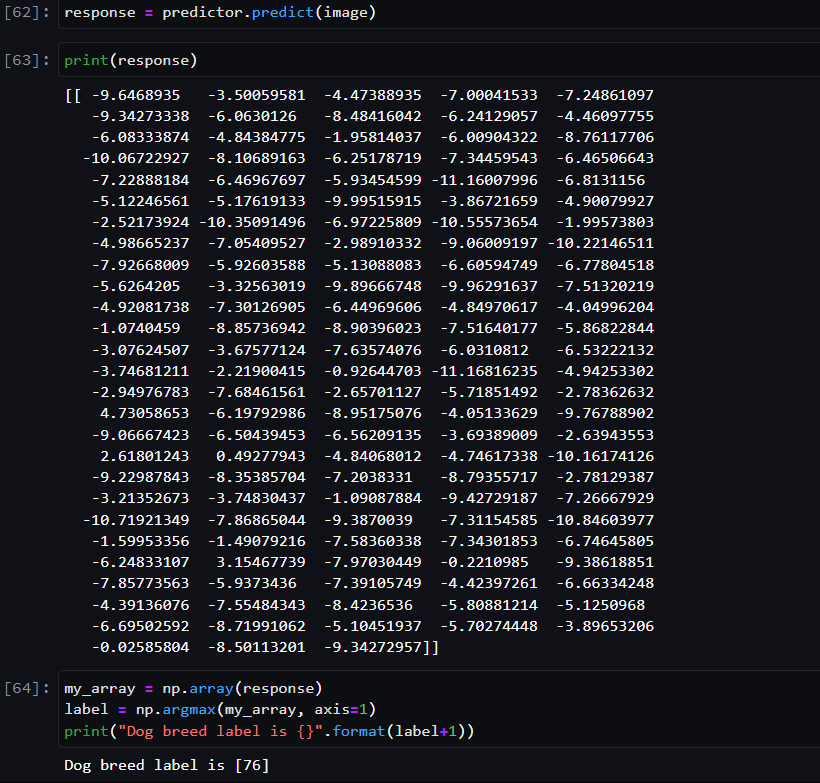Click the value -5.1250968
Image resolution: width=820 pixels, height=783 pixels.
pos(600,605)
